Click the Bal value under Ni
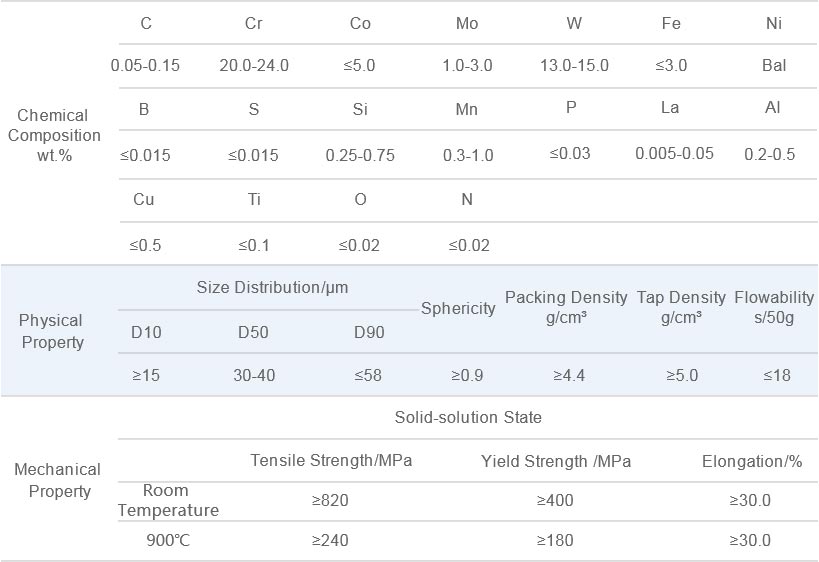The height and width of the screenshot is (562, 819). [x=774, y=65]
